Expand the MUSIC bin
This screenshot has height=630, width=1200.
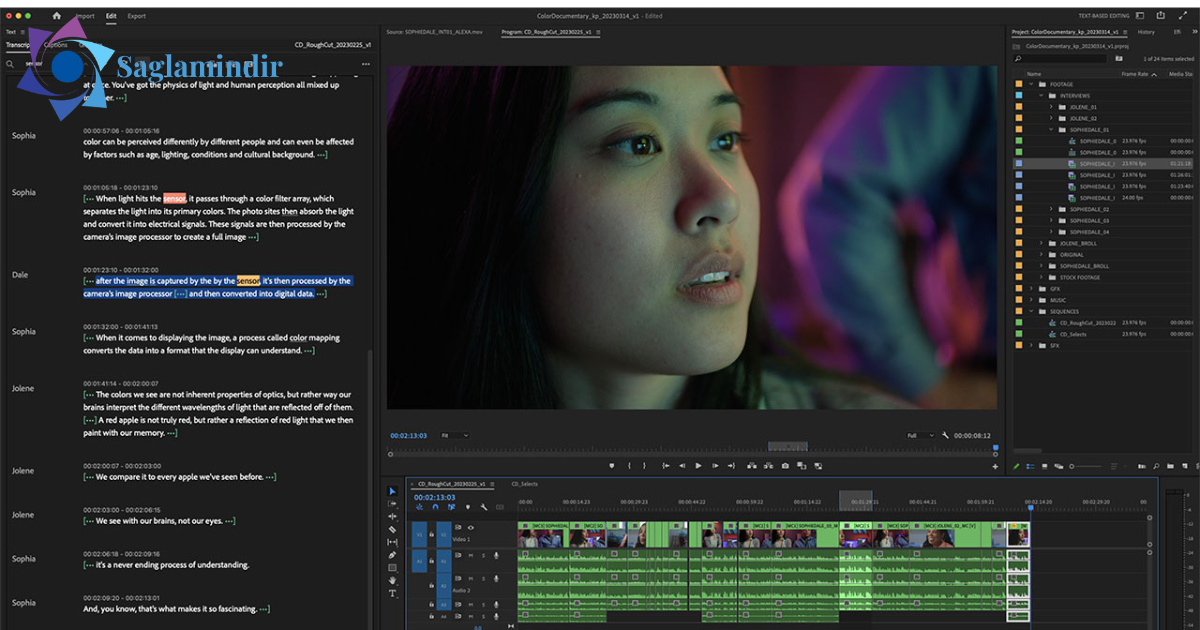pyautogui.click(x=1031, y=300)
